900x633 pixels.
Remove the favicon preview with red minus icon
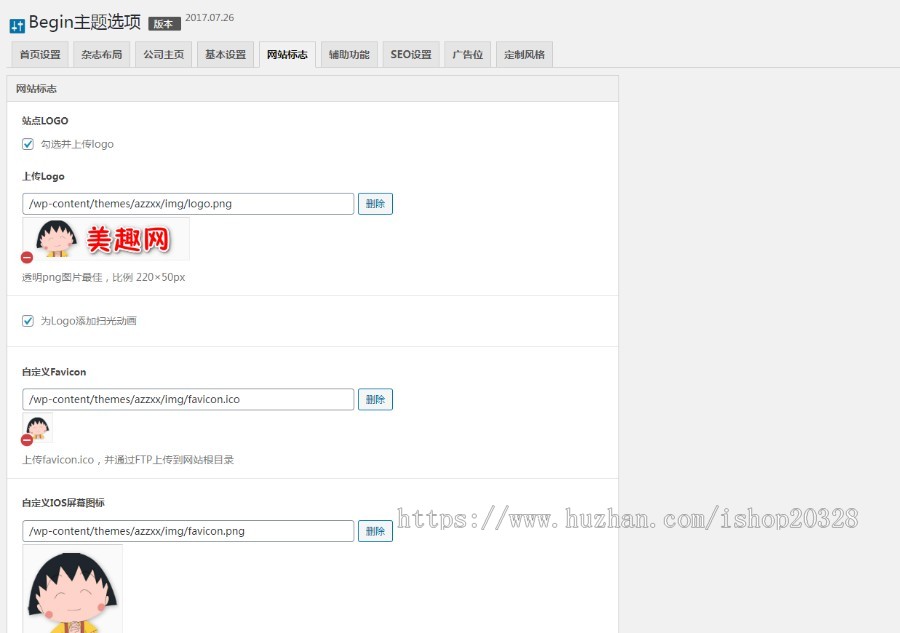[x=27, y=440]
